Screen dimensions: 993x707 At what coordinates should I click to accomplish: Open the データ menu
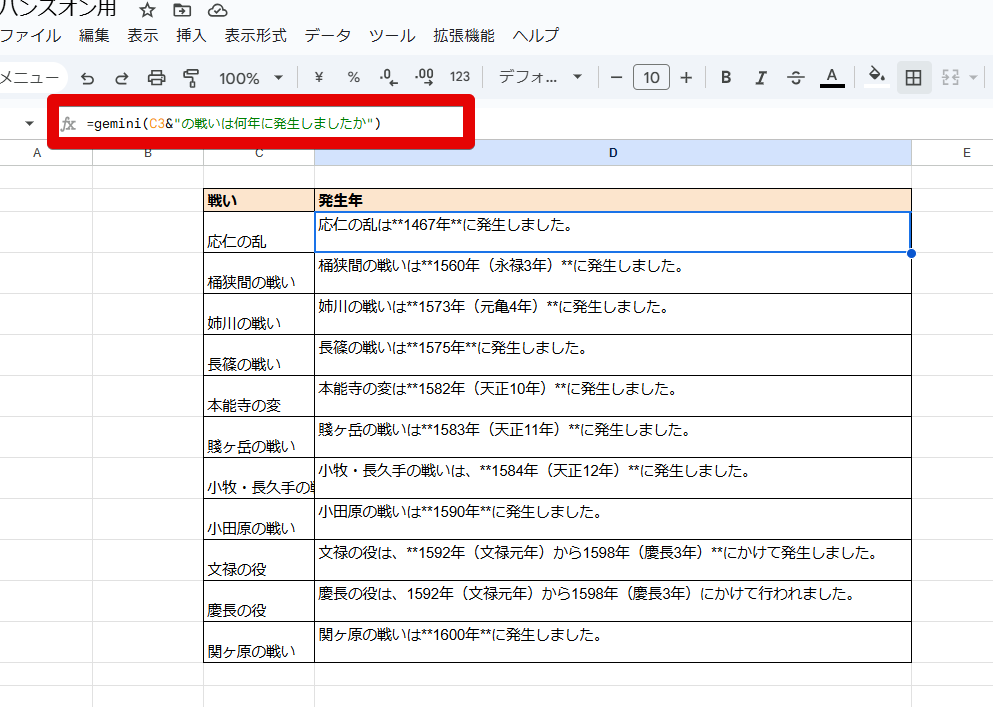(327, 35)
